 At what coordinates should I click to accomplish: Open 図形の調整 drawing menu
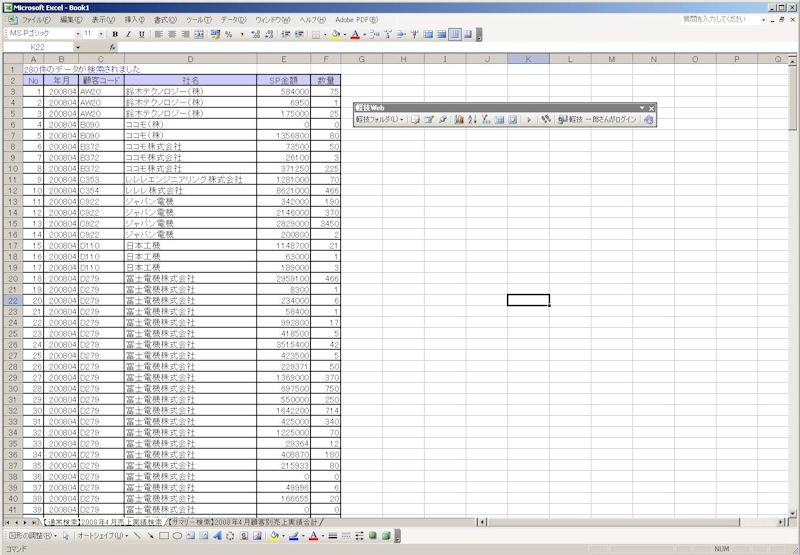tap(32, 536)
